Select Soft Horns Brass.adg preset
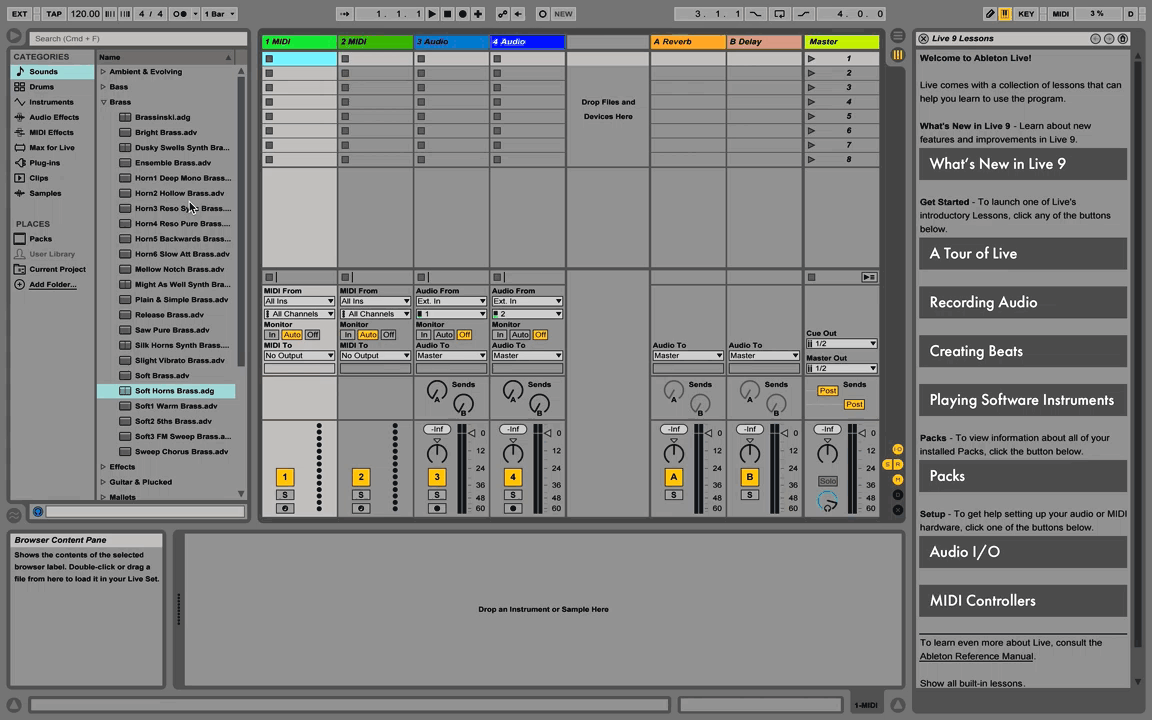1152x720 pixels. (x=166, y=391)
